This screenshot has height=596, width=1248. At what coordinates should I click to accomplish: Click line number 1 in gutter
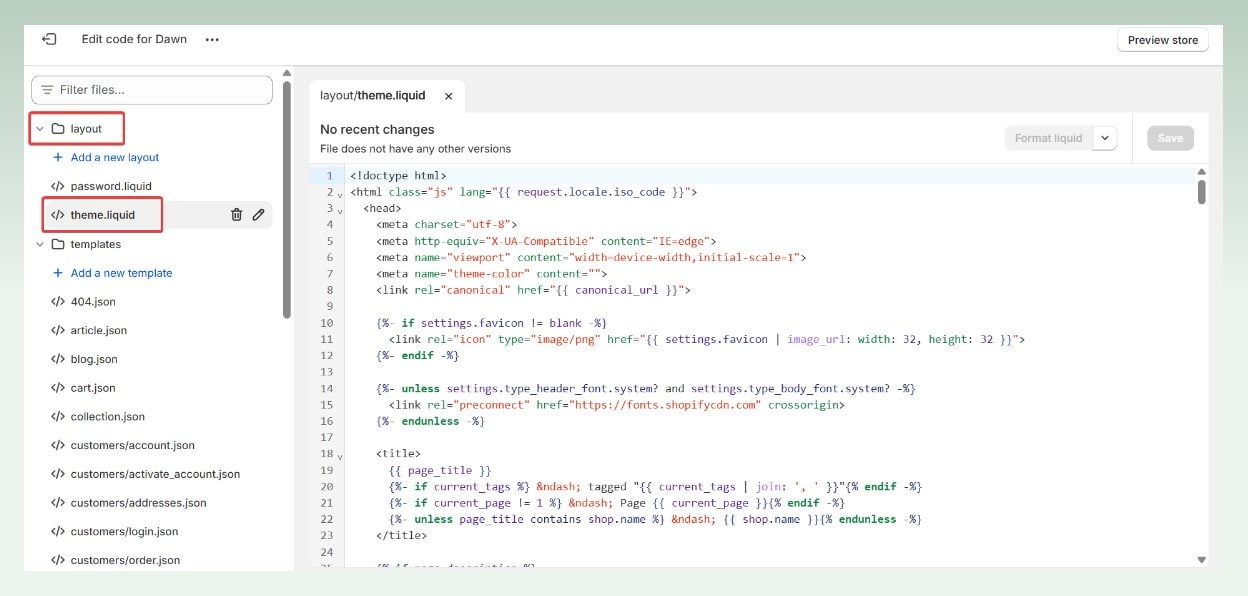point(329,176)
